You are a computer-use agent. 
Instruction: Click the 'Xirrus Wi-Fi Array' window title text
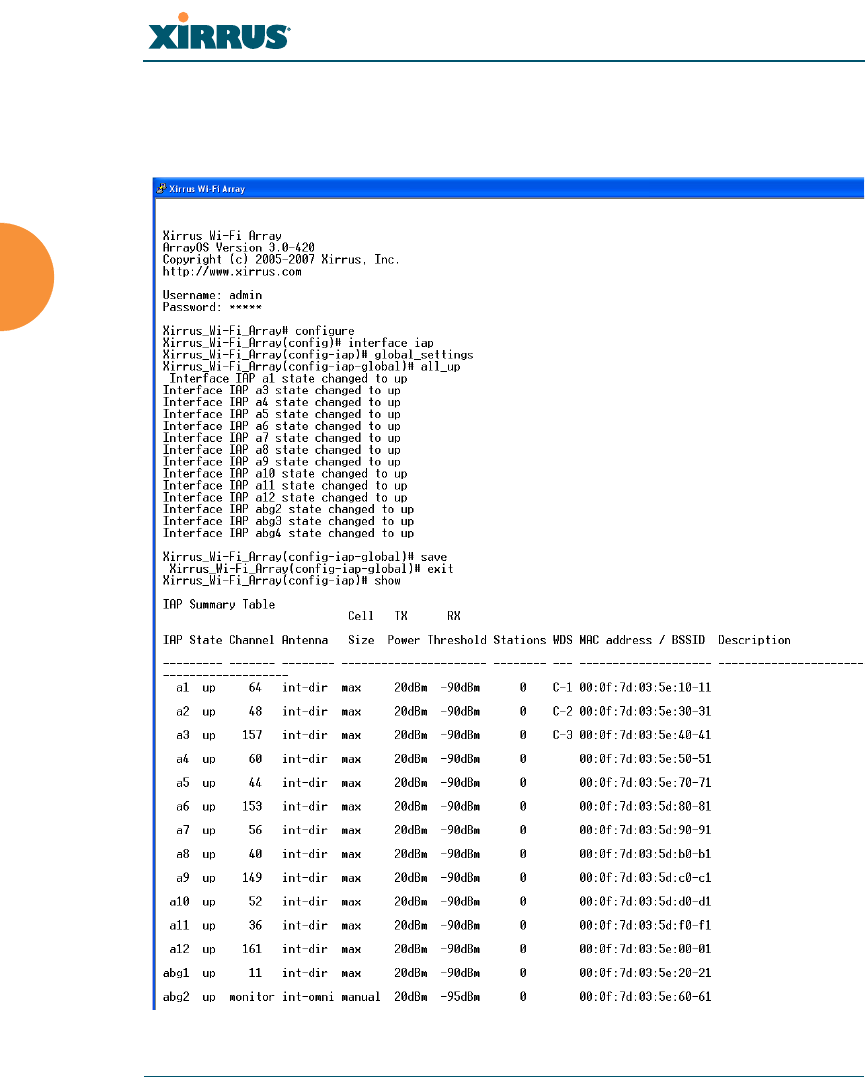tap(207, 189)
